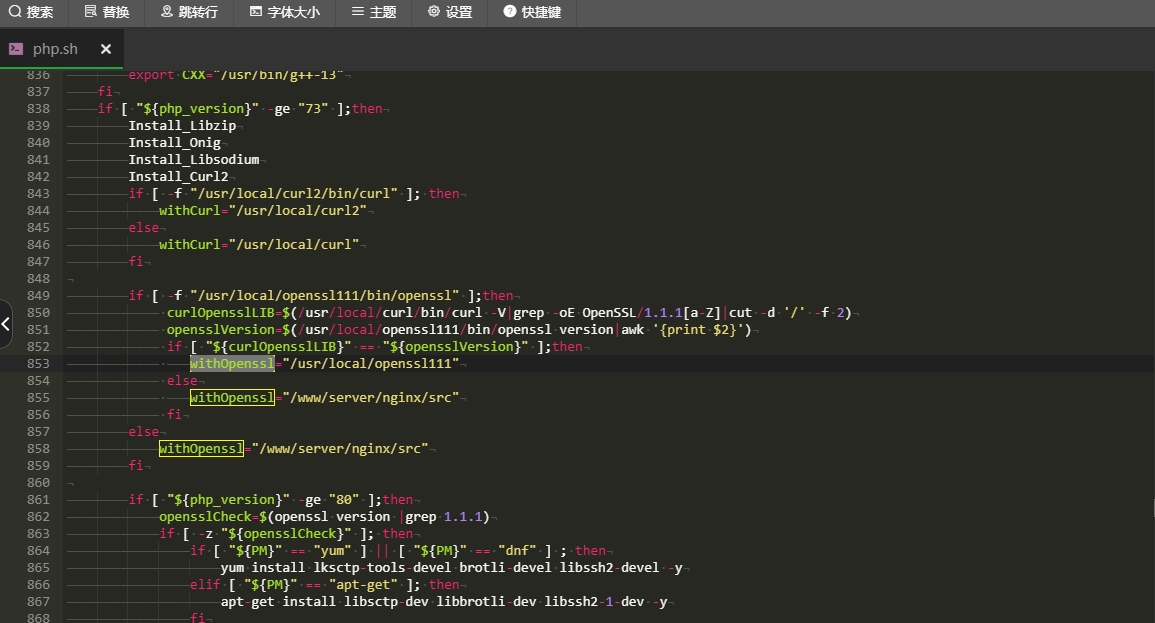Click the highlighted withOpenssl on line 855

point(232,398)
